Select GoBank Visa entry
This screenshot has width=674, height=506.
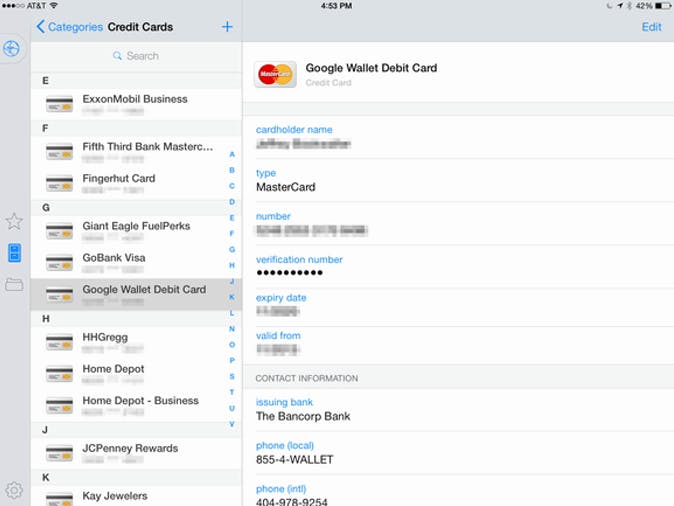coord(136,263)
